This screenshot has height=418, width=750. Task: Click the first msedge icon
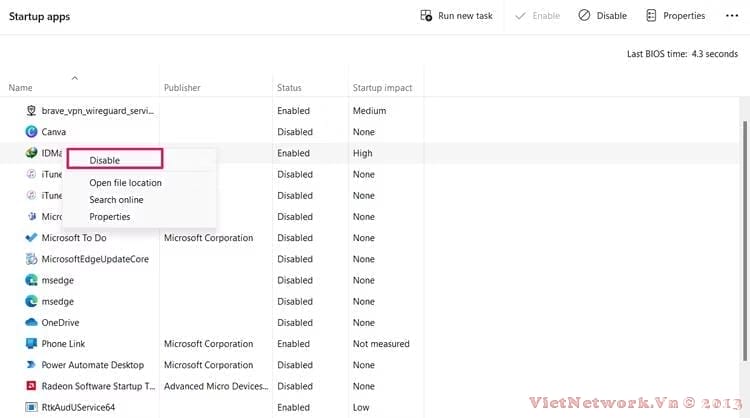[31, 280]
